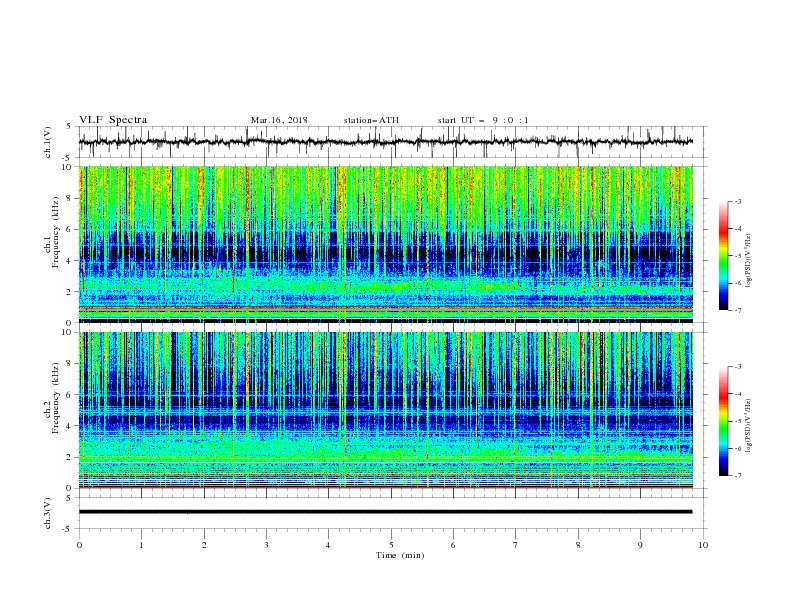
Task: Click the x-axis tick label '0'
Action: pyautogui.click(x=79, y=545)
